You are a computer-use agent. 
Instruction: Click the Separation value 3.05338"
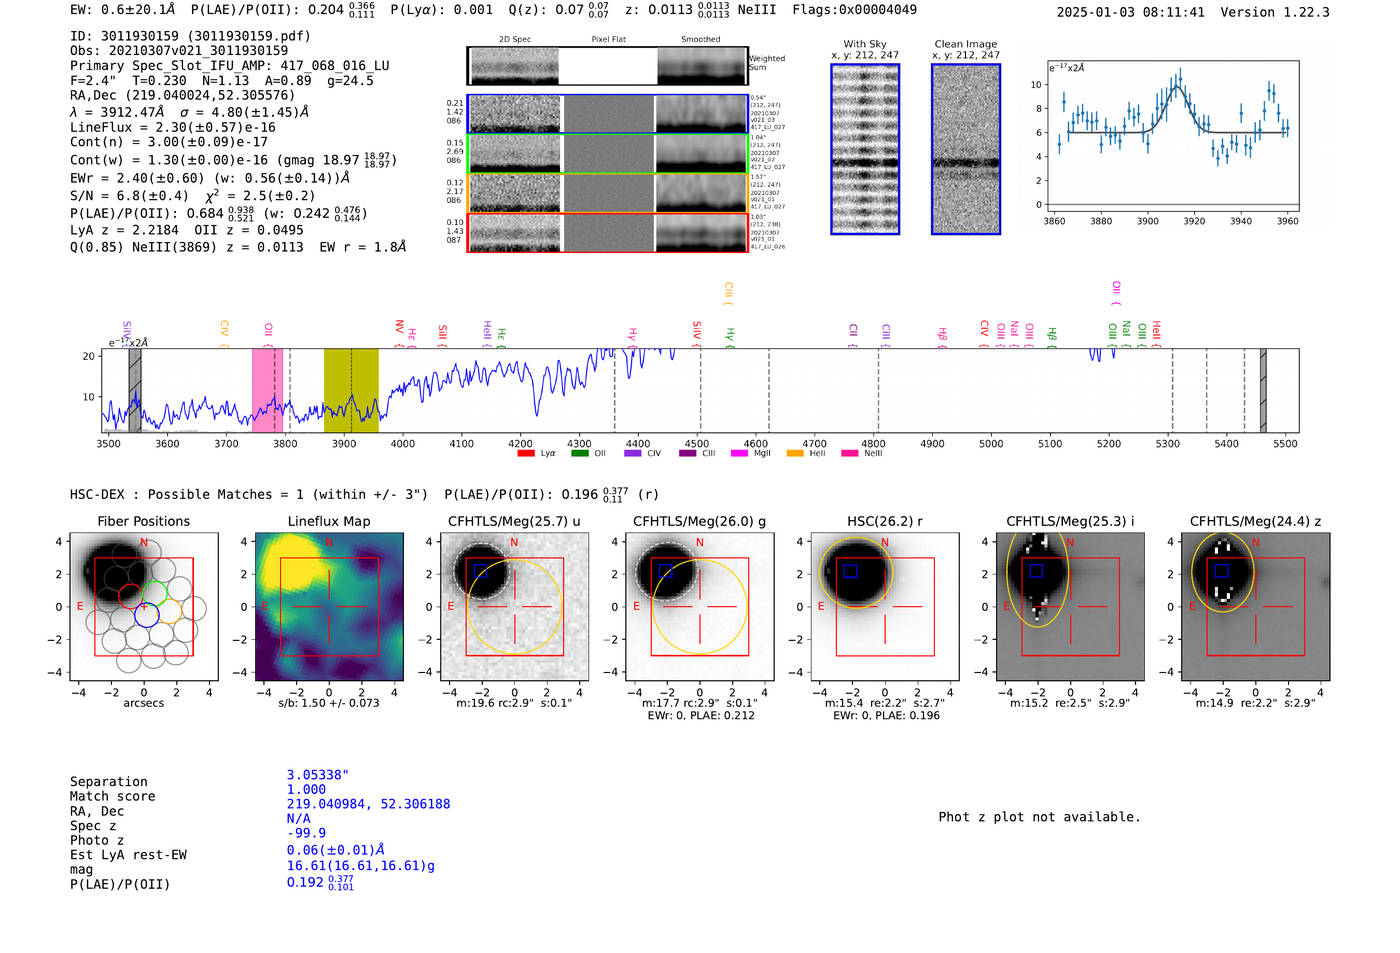pos(318,775)
